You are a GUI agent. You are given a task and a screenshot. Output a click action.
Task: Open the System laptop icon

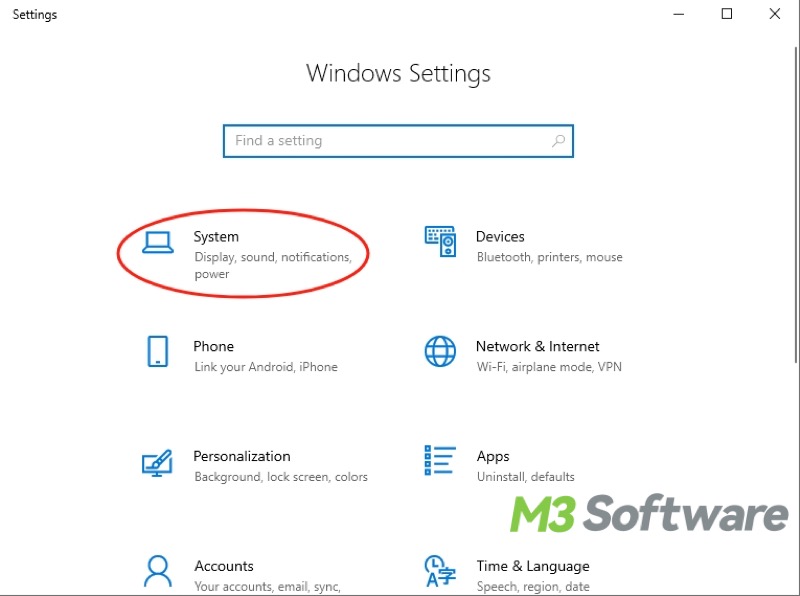point(158,242)
